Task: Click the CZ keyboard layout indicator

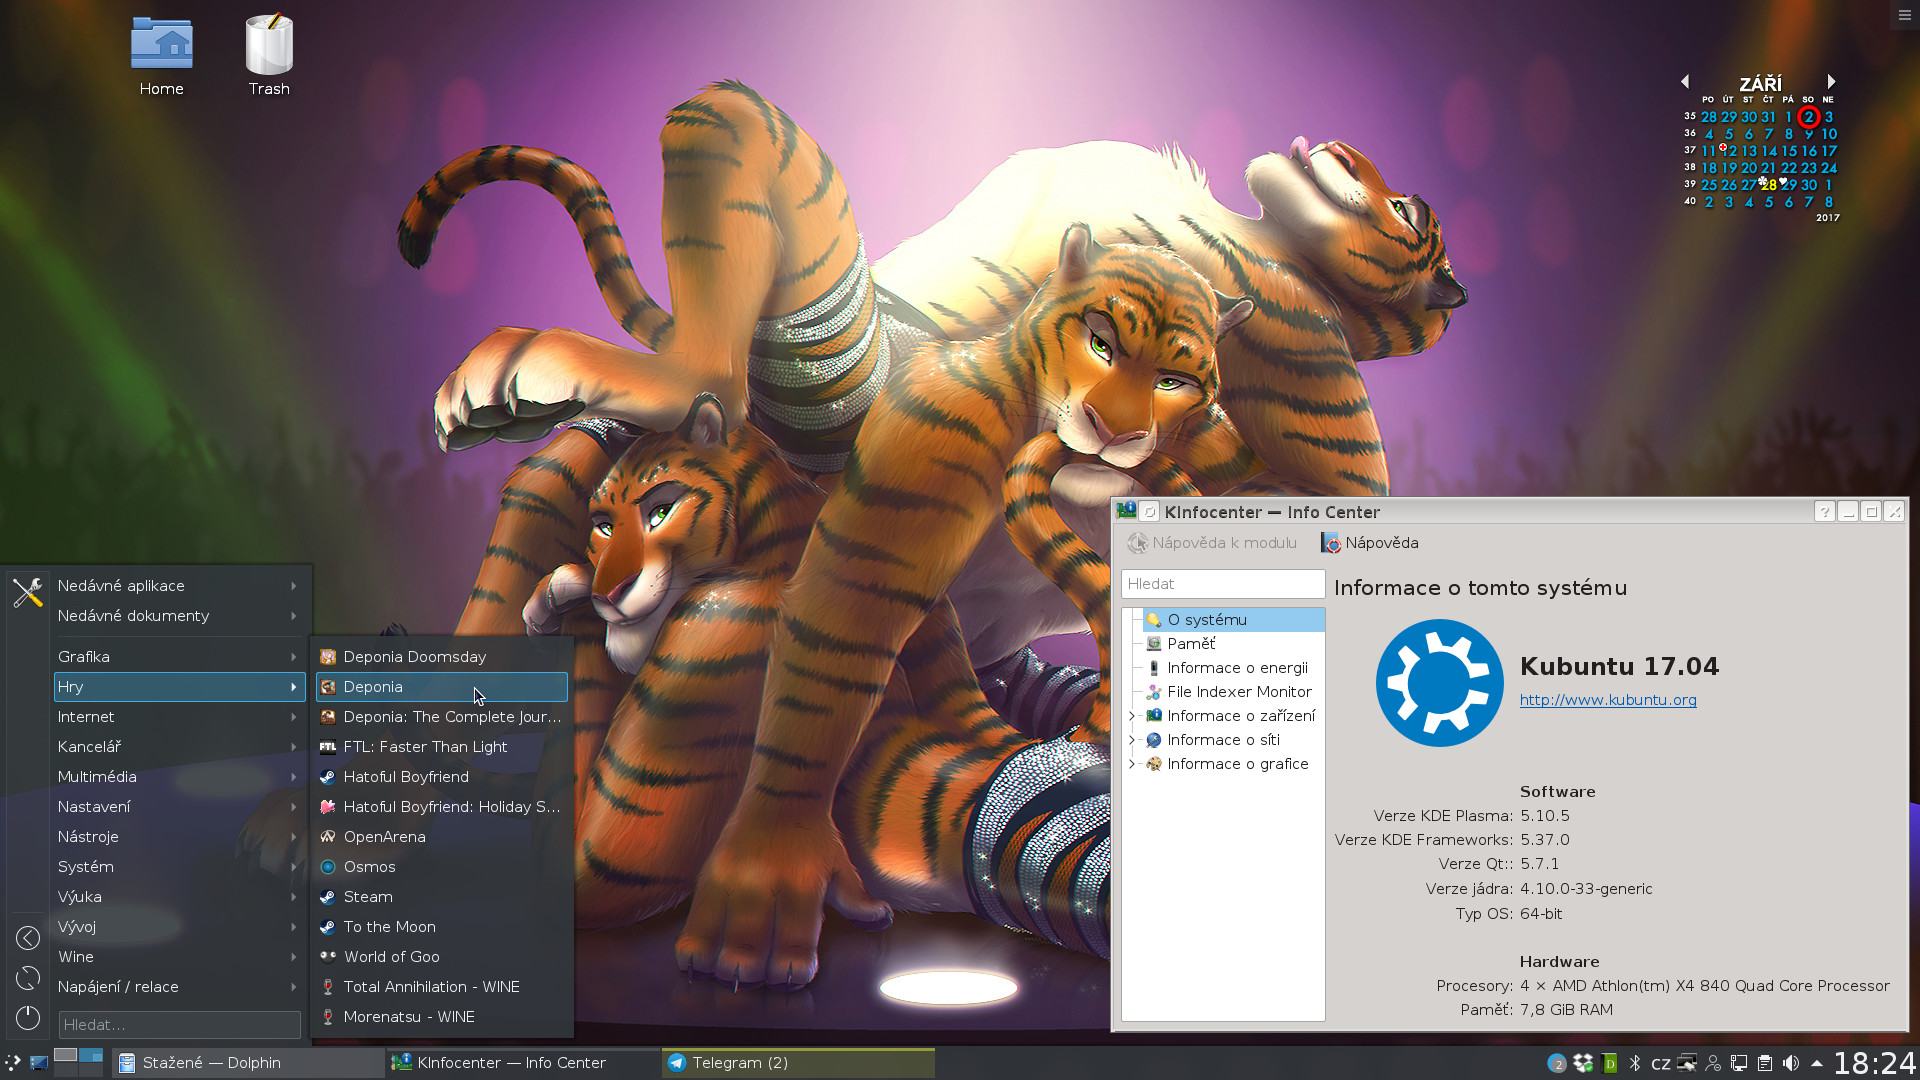Action: (x=1661, y=1064)
